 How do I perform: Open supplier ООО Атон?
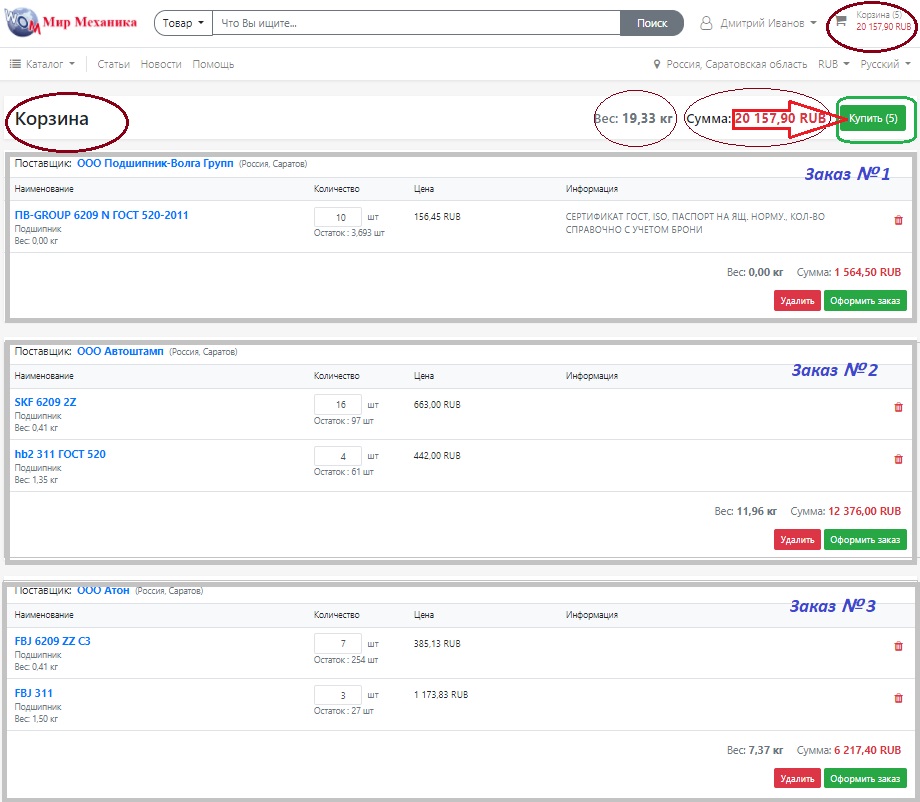103,590
